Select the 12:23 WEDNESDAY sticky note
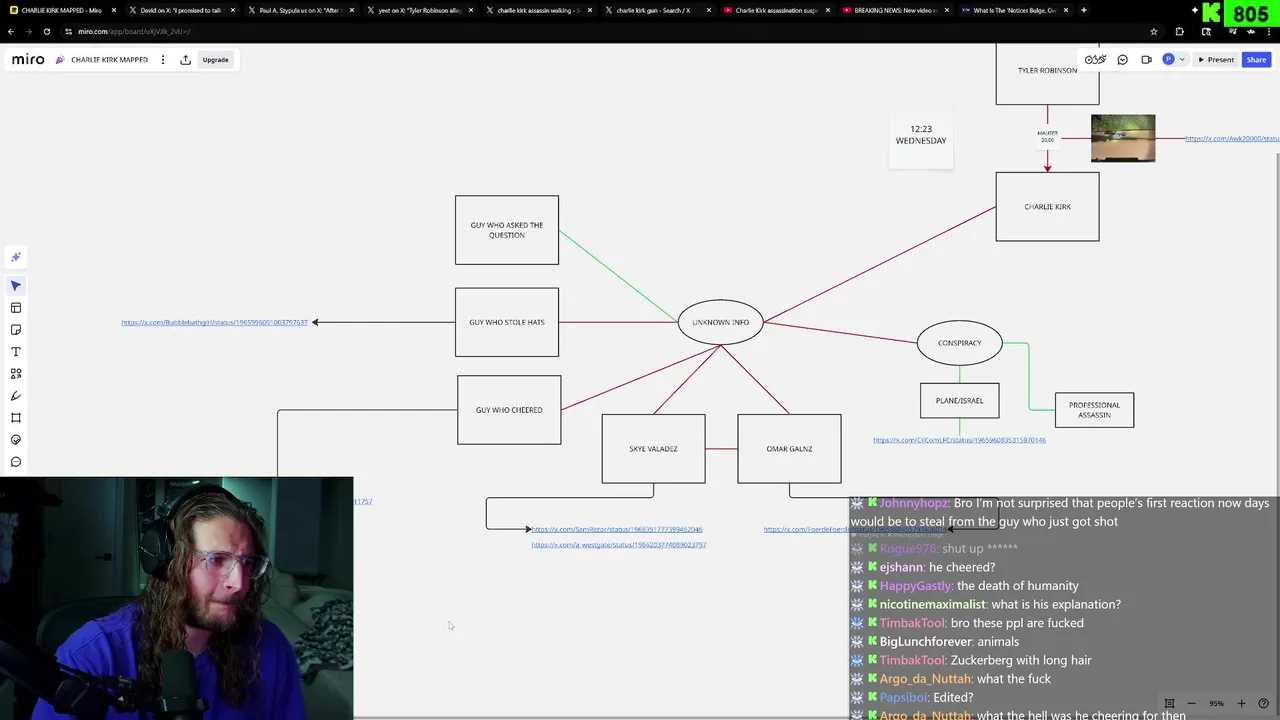Viewport: 1280px width, 720px height. point(921,135)
